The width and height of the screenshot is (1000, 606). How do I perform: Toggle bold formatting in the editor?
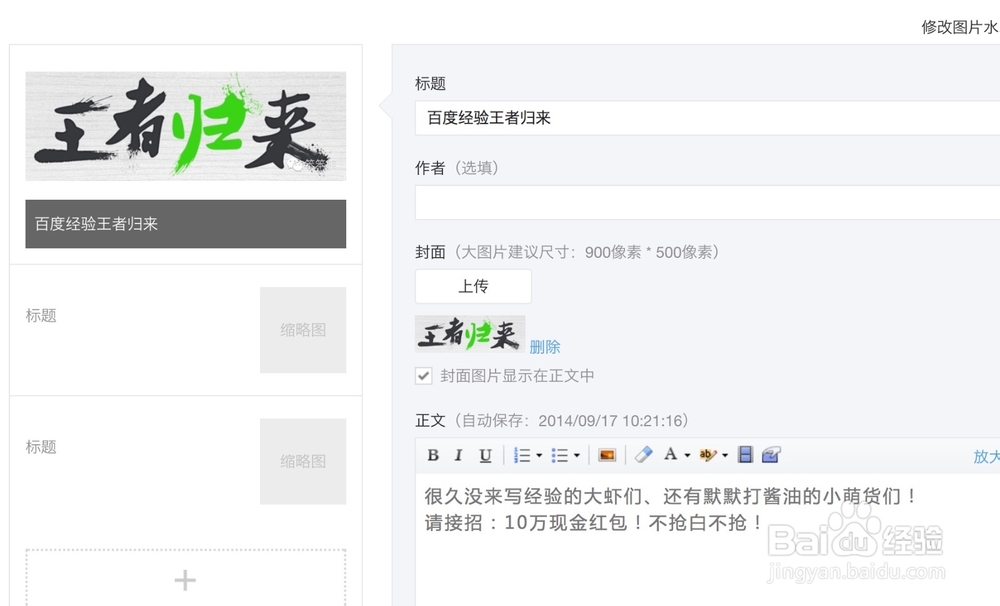[x=433, y=455]
